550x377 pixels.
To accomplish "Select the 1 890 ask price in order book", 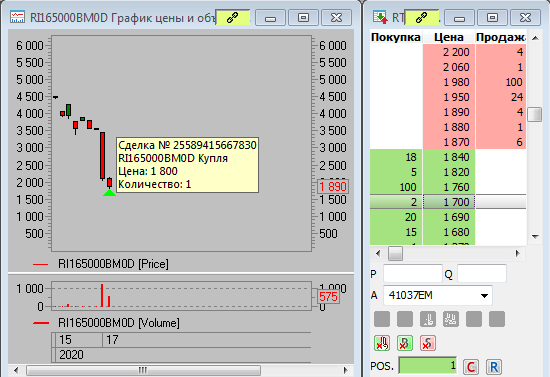I will click(x=449, y=112).
